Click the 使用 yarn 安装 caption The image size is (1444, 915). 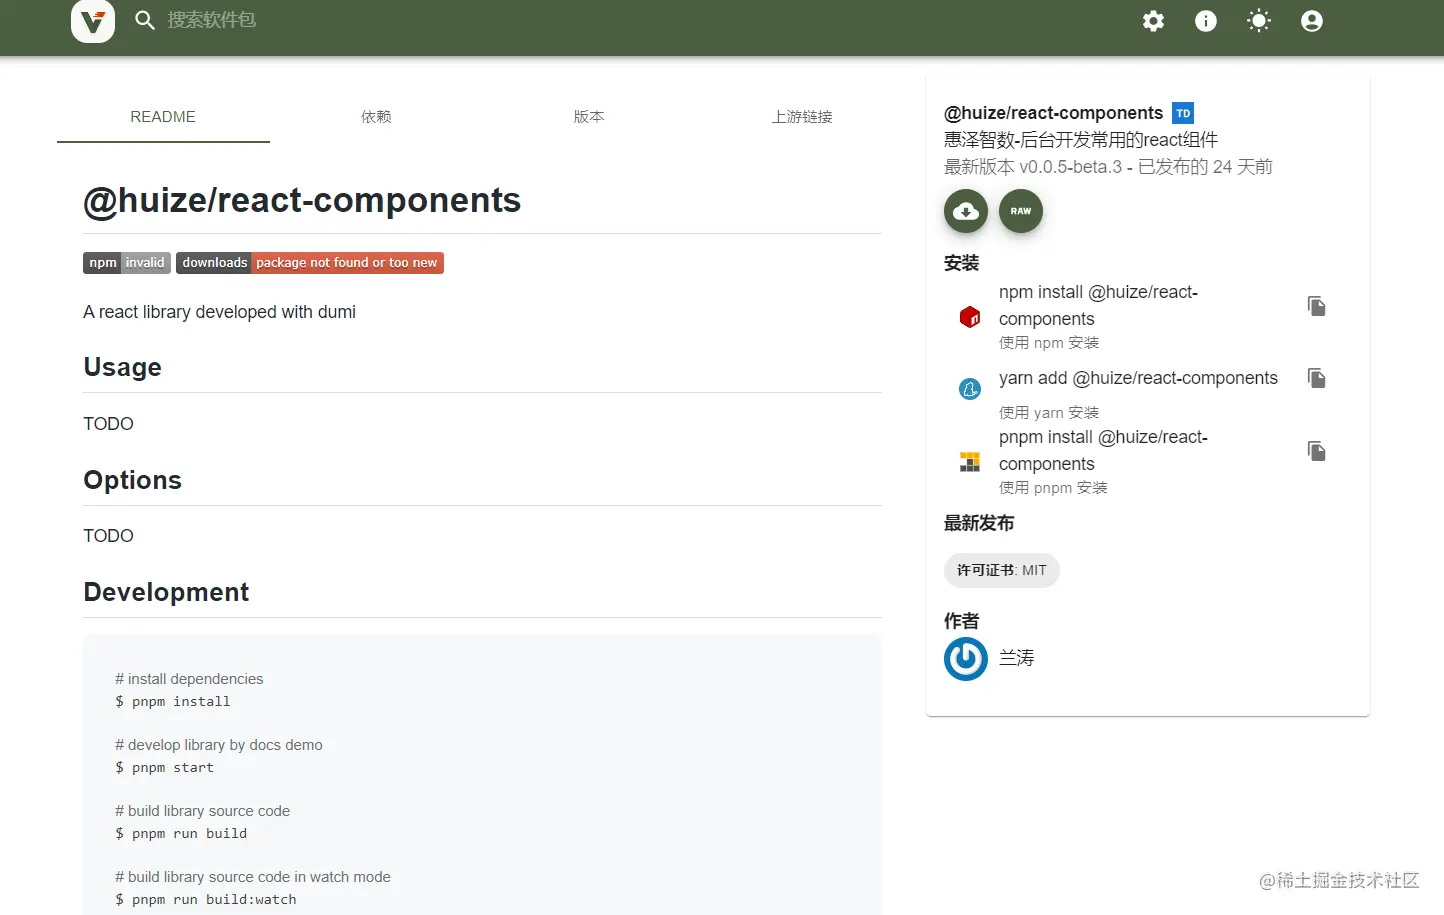click(1049, 412)
